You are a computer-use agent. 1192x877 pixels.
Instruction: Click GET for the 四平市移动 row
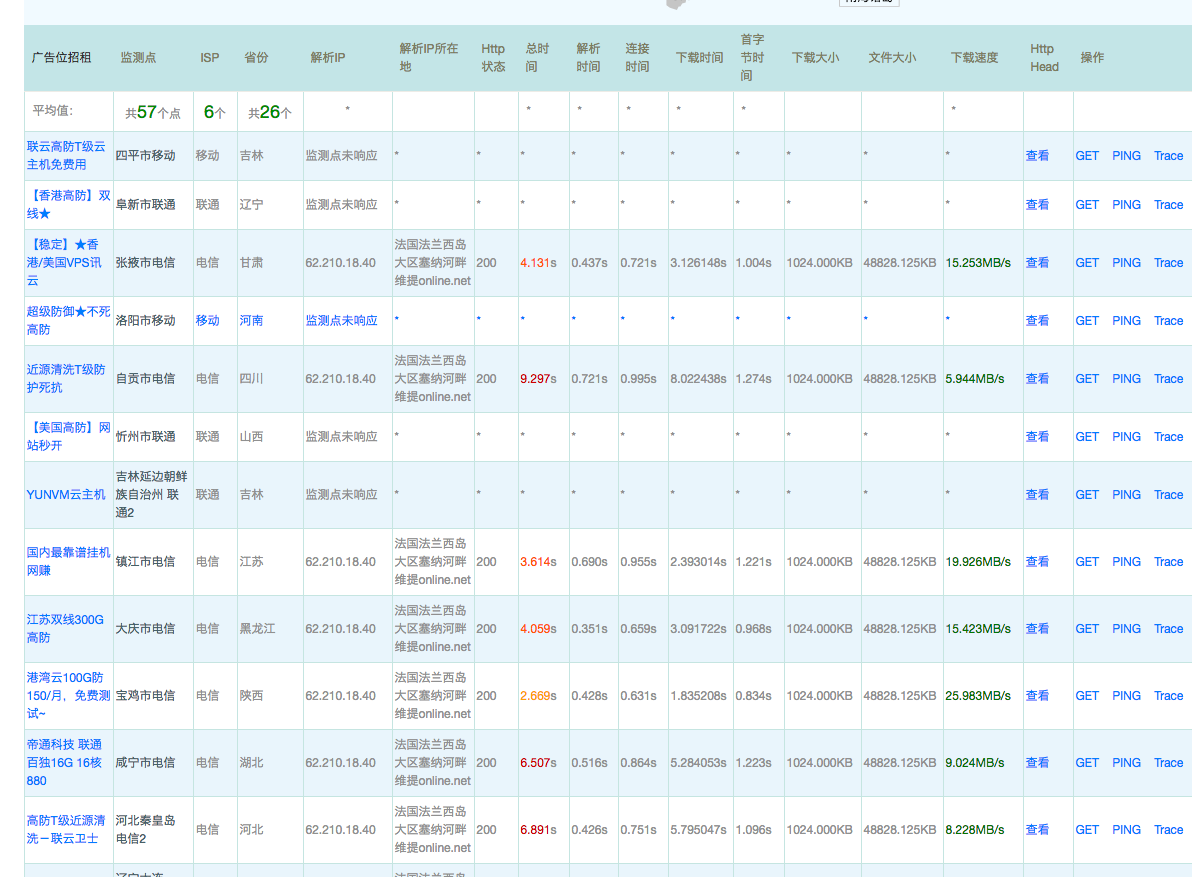(x=1086, y=156)
